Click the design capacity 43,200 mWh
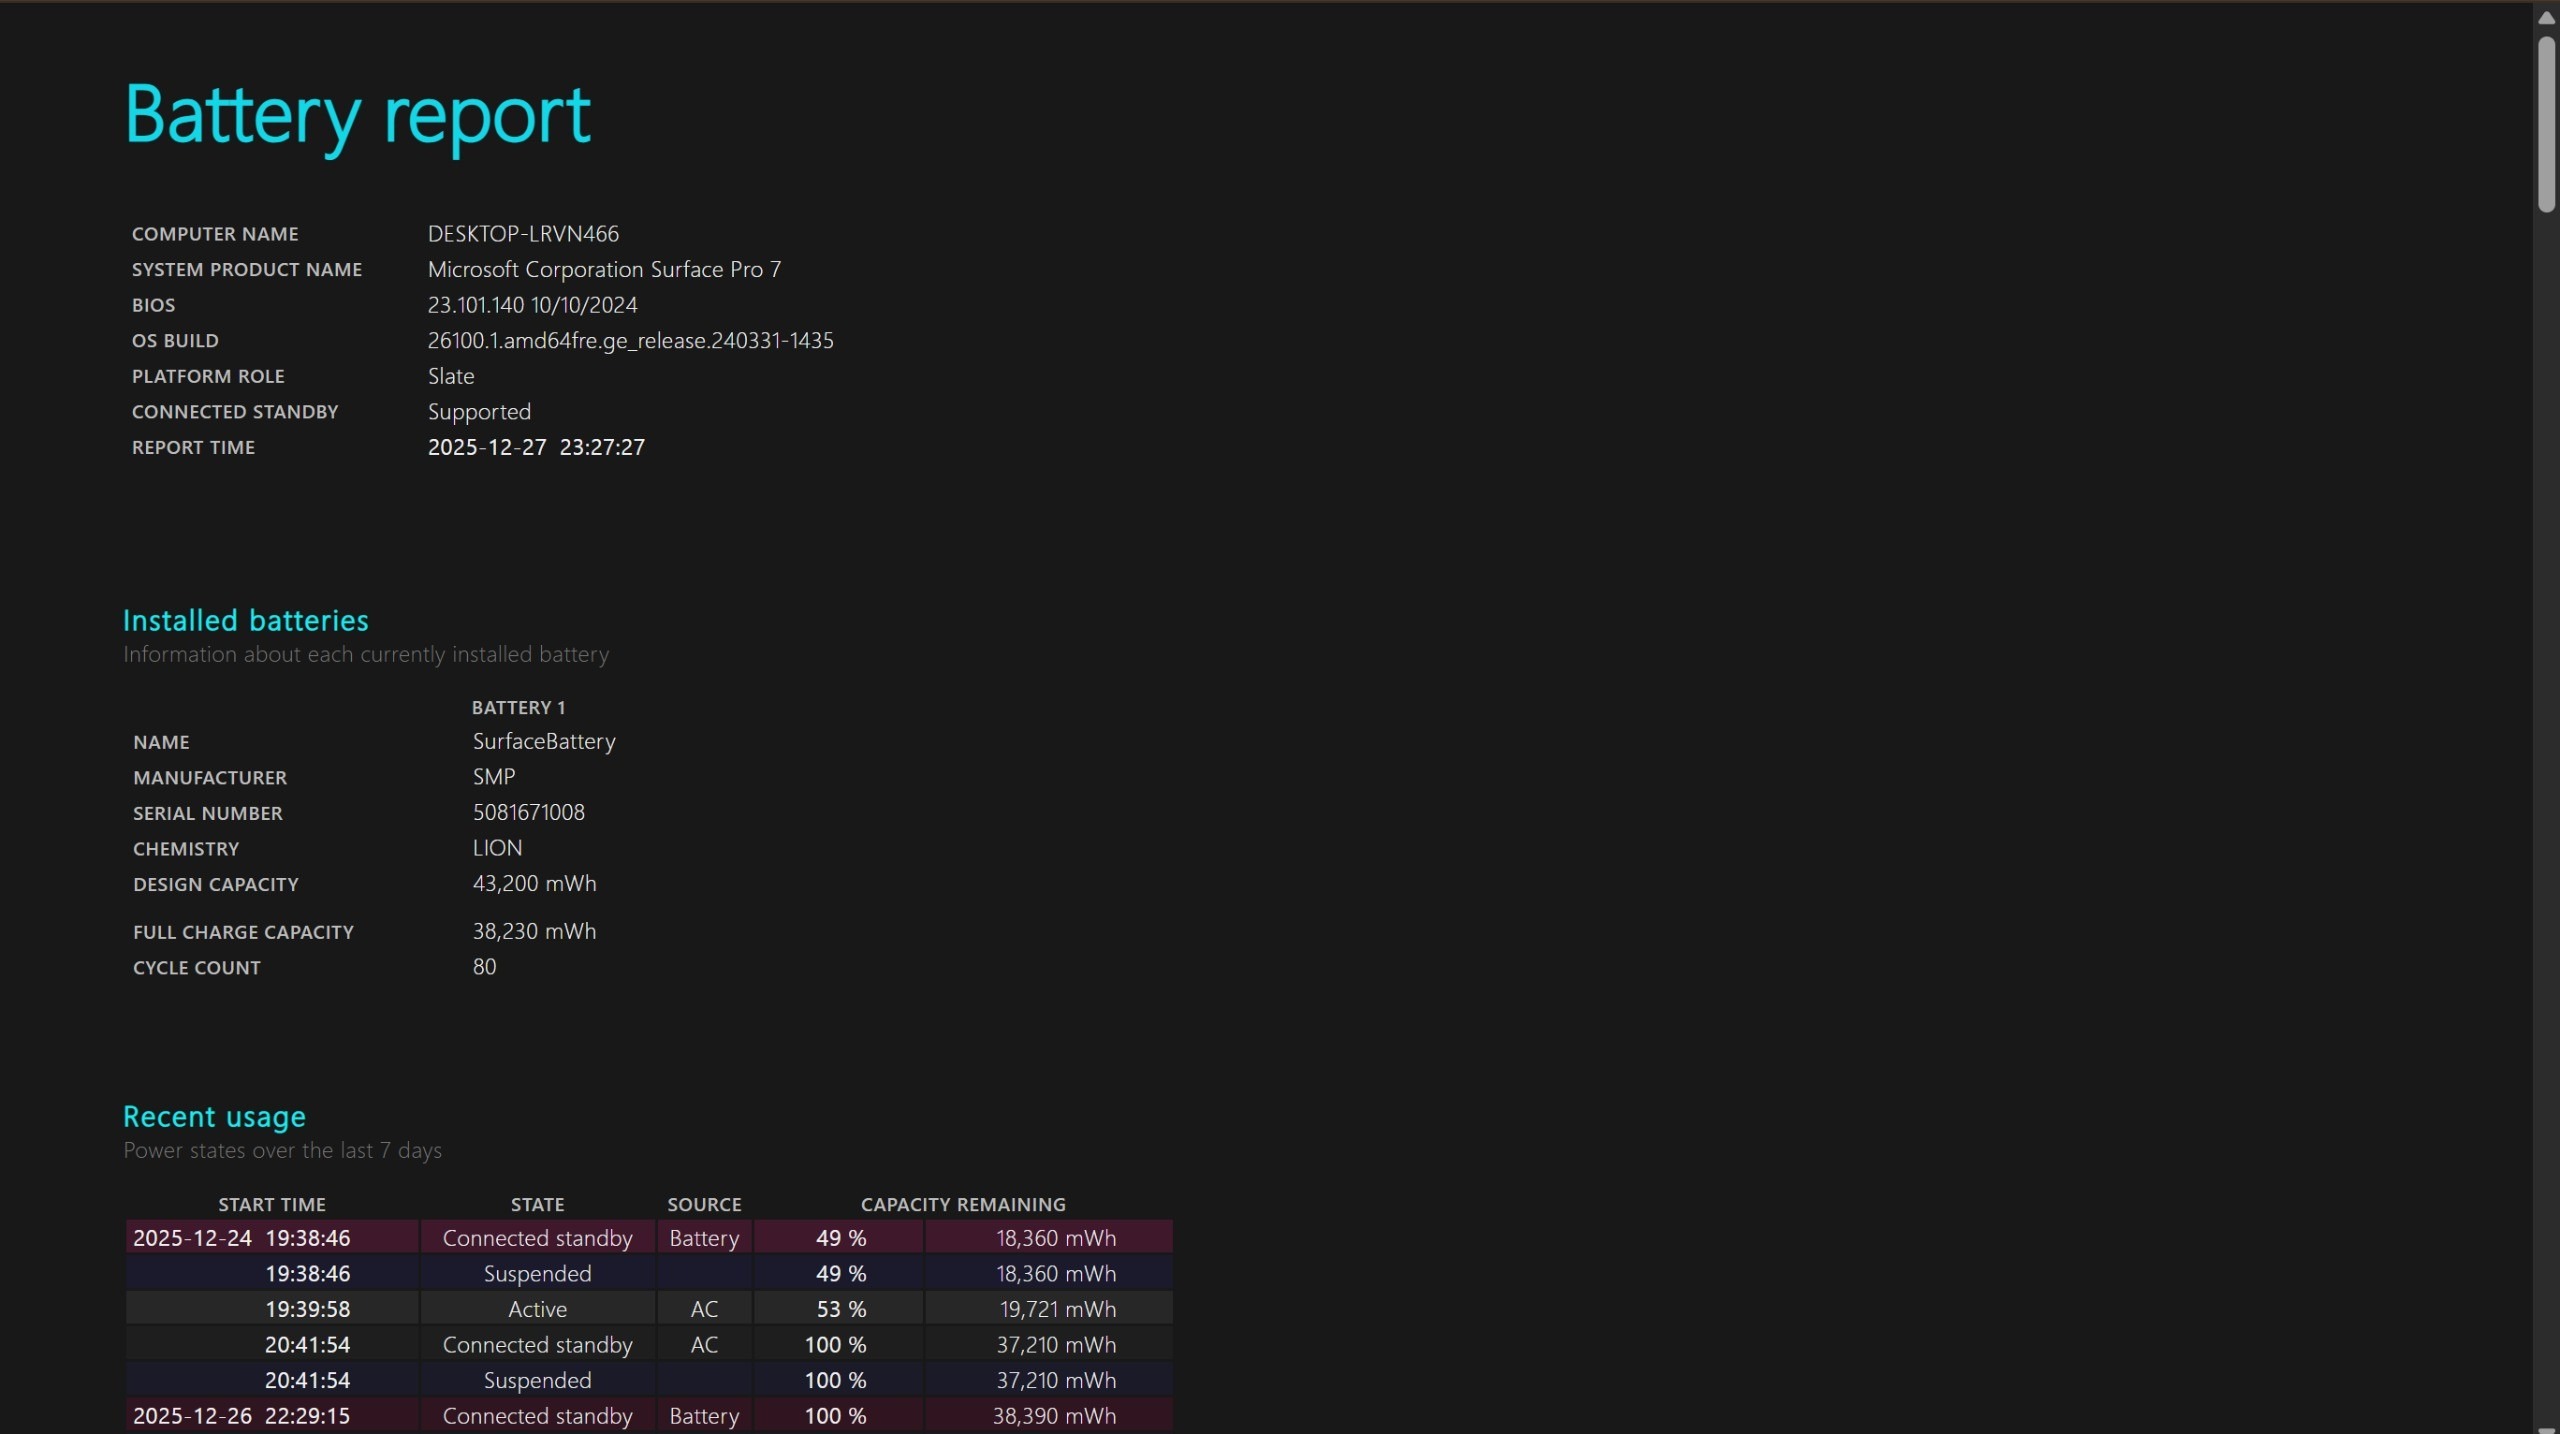Viewport: 2560px width, 1434px height. pyautogui.click(x=534, y=884)
